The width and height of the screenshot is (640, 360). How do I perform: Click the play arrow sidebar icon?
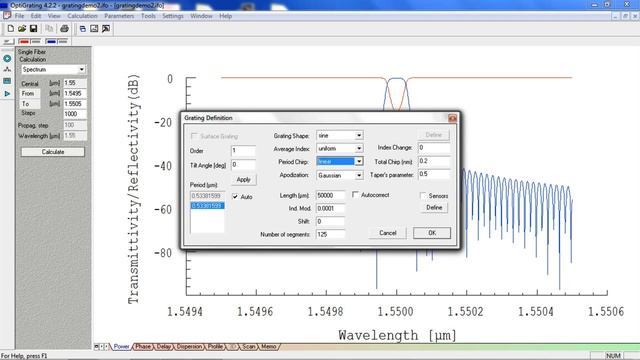7,93
